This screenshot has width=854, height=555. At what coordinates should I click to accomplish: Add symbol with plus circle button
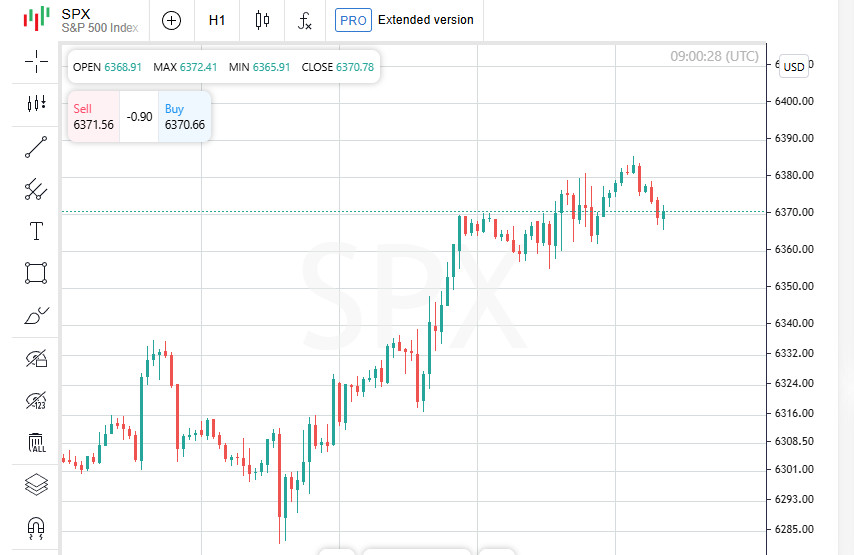coord(172,21)
